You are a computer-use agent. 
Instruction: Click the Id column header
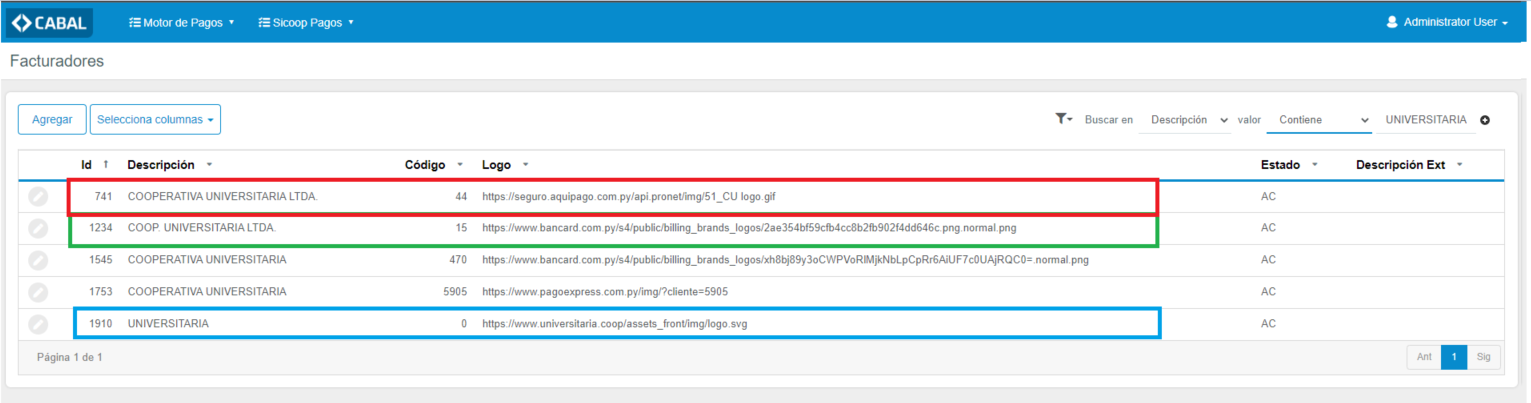87,165
